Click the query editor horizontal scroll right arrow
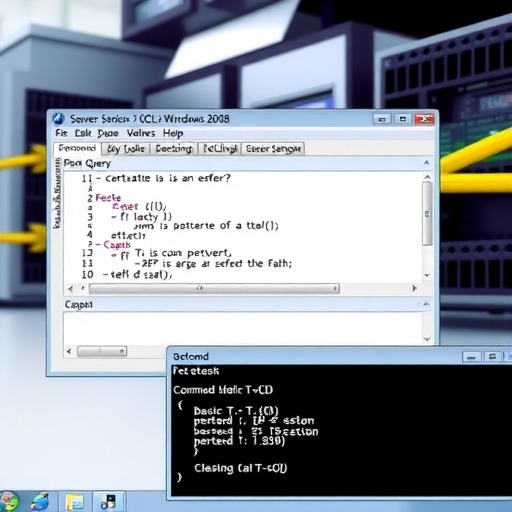This screenshot has width=512, height=512. click(x=414, y=288)
